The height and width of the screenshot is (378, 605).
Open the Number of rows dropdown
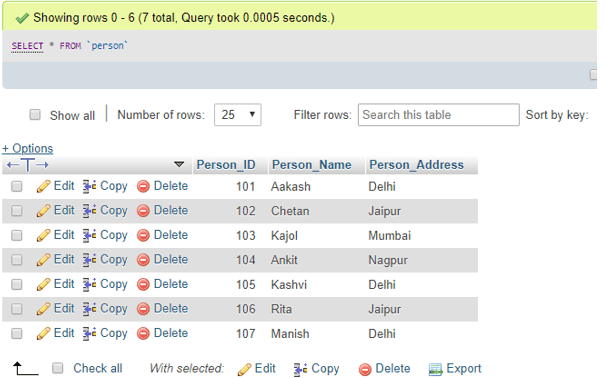tap(238, 115)
